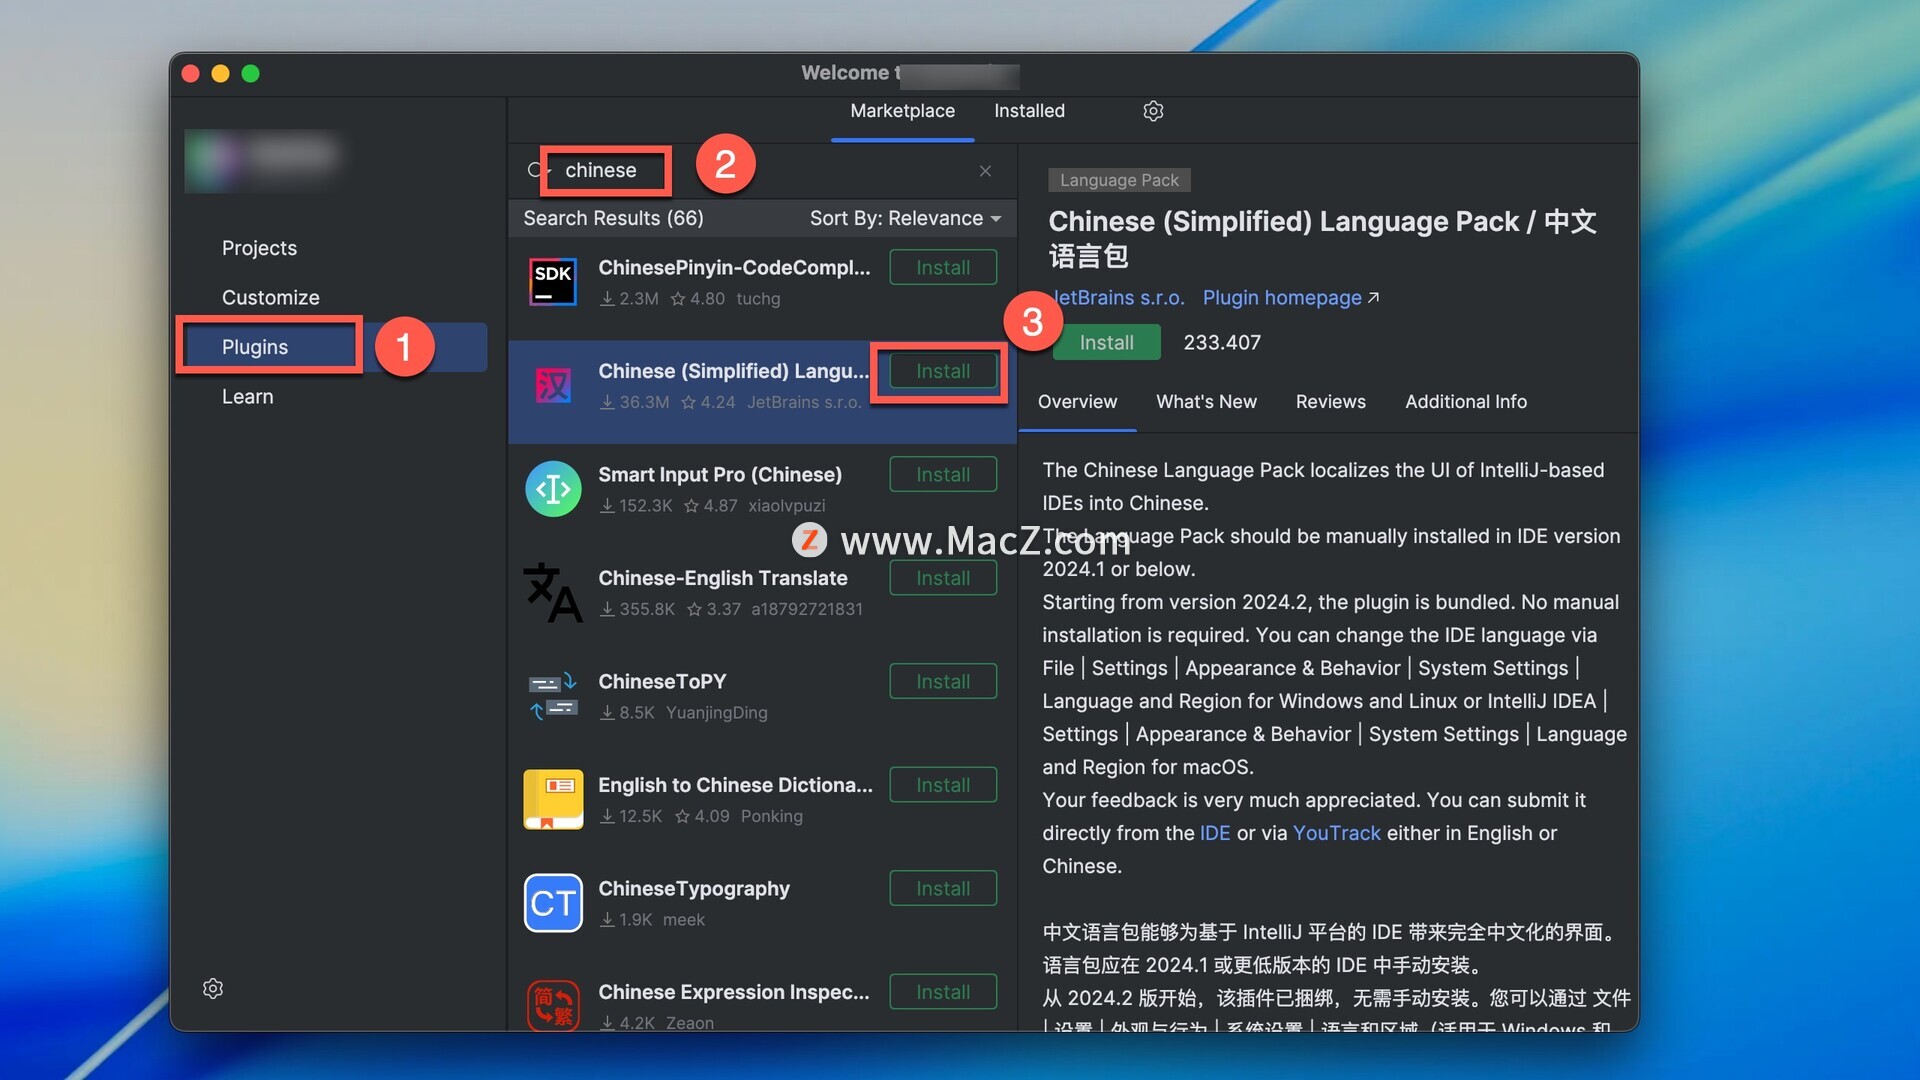The image size is (1920, 1080).
Task: Open plugin settings gear next to Installed tab
Action: coord(1153,111)
